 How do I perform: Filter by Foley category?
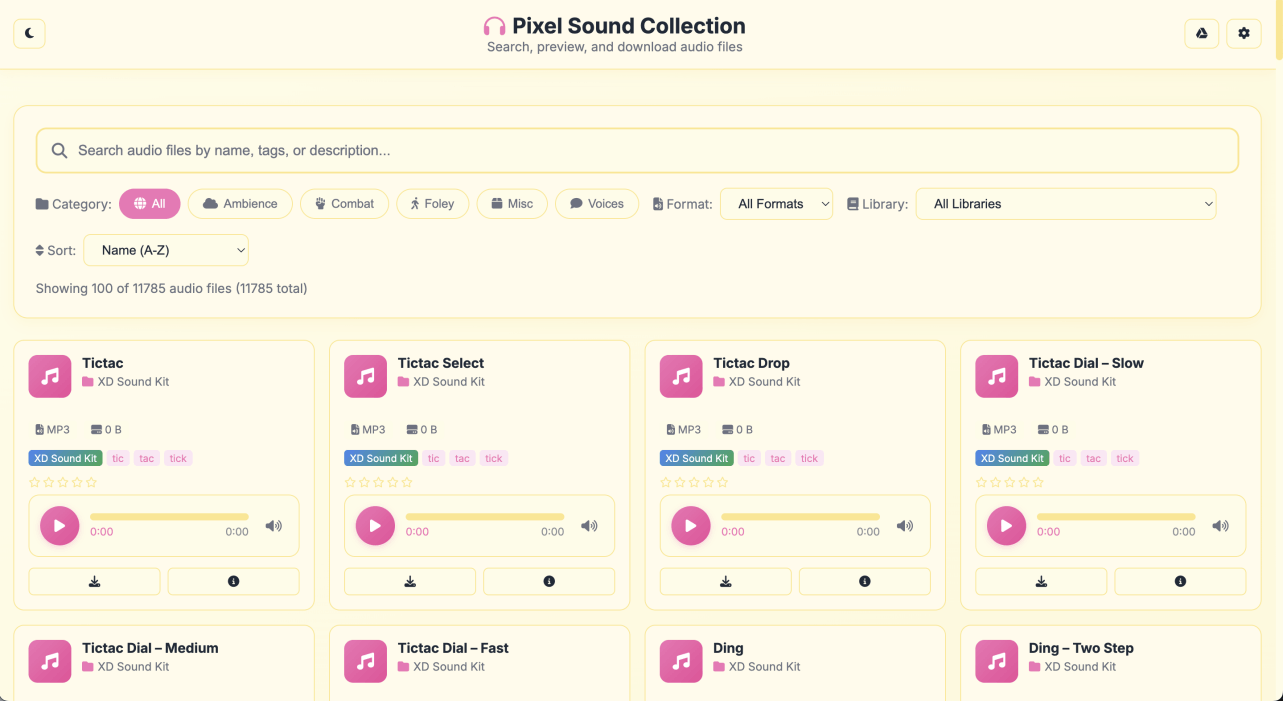point(432,204)
